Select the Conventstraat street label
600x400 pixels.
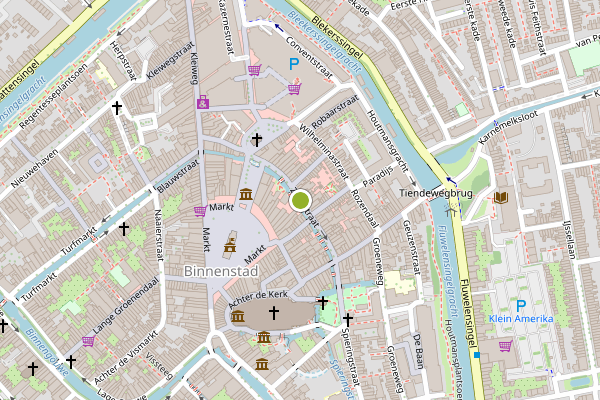click(310, 58)
